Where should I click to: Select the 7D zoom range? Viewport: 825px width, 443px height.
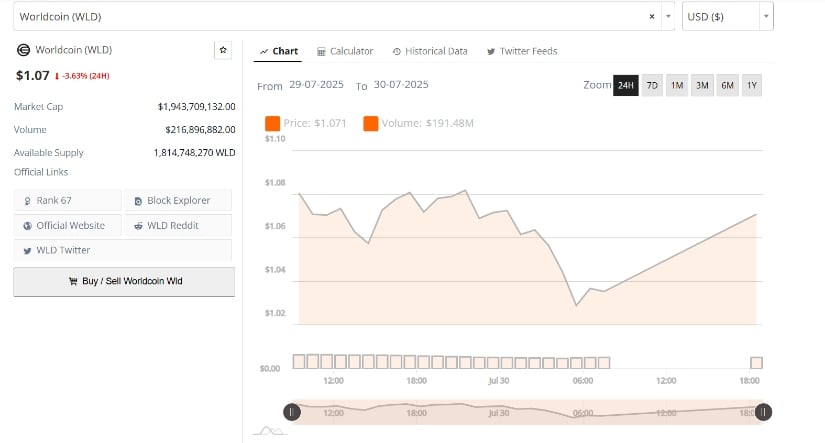pyautogui.click(x=652, y=85)
